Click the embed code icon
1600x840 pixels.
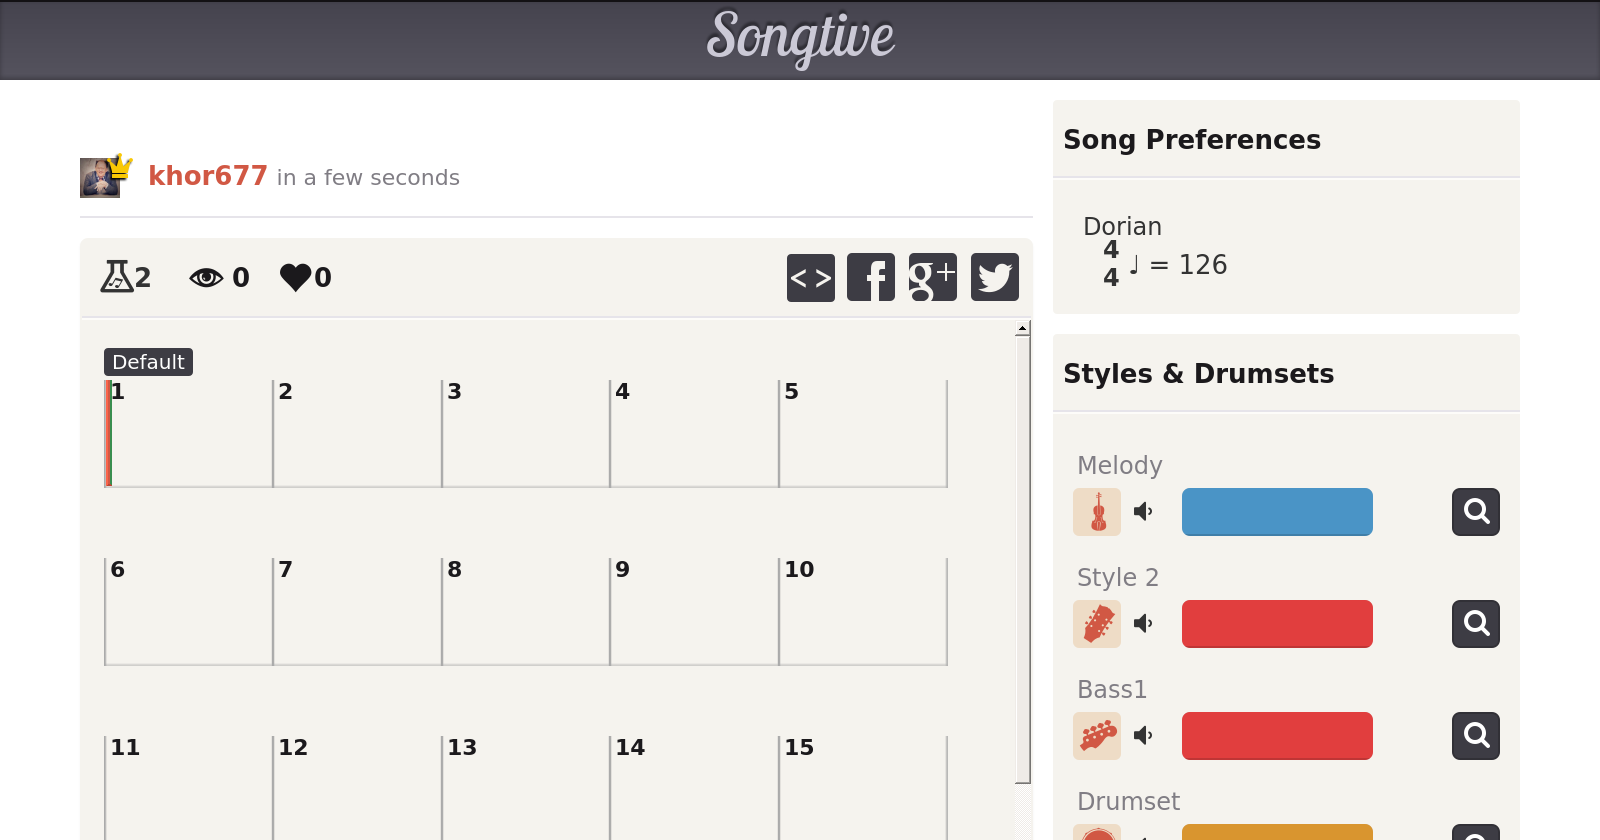(810, 277)
